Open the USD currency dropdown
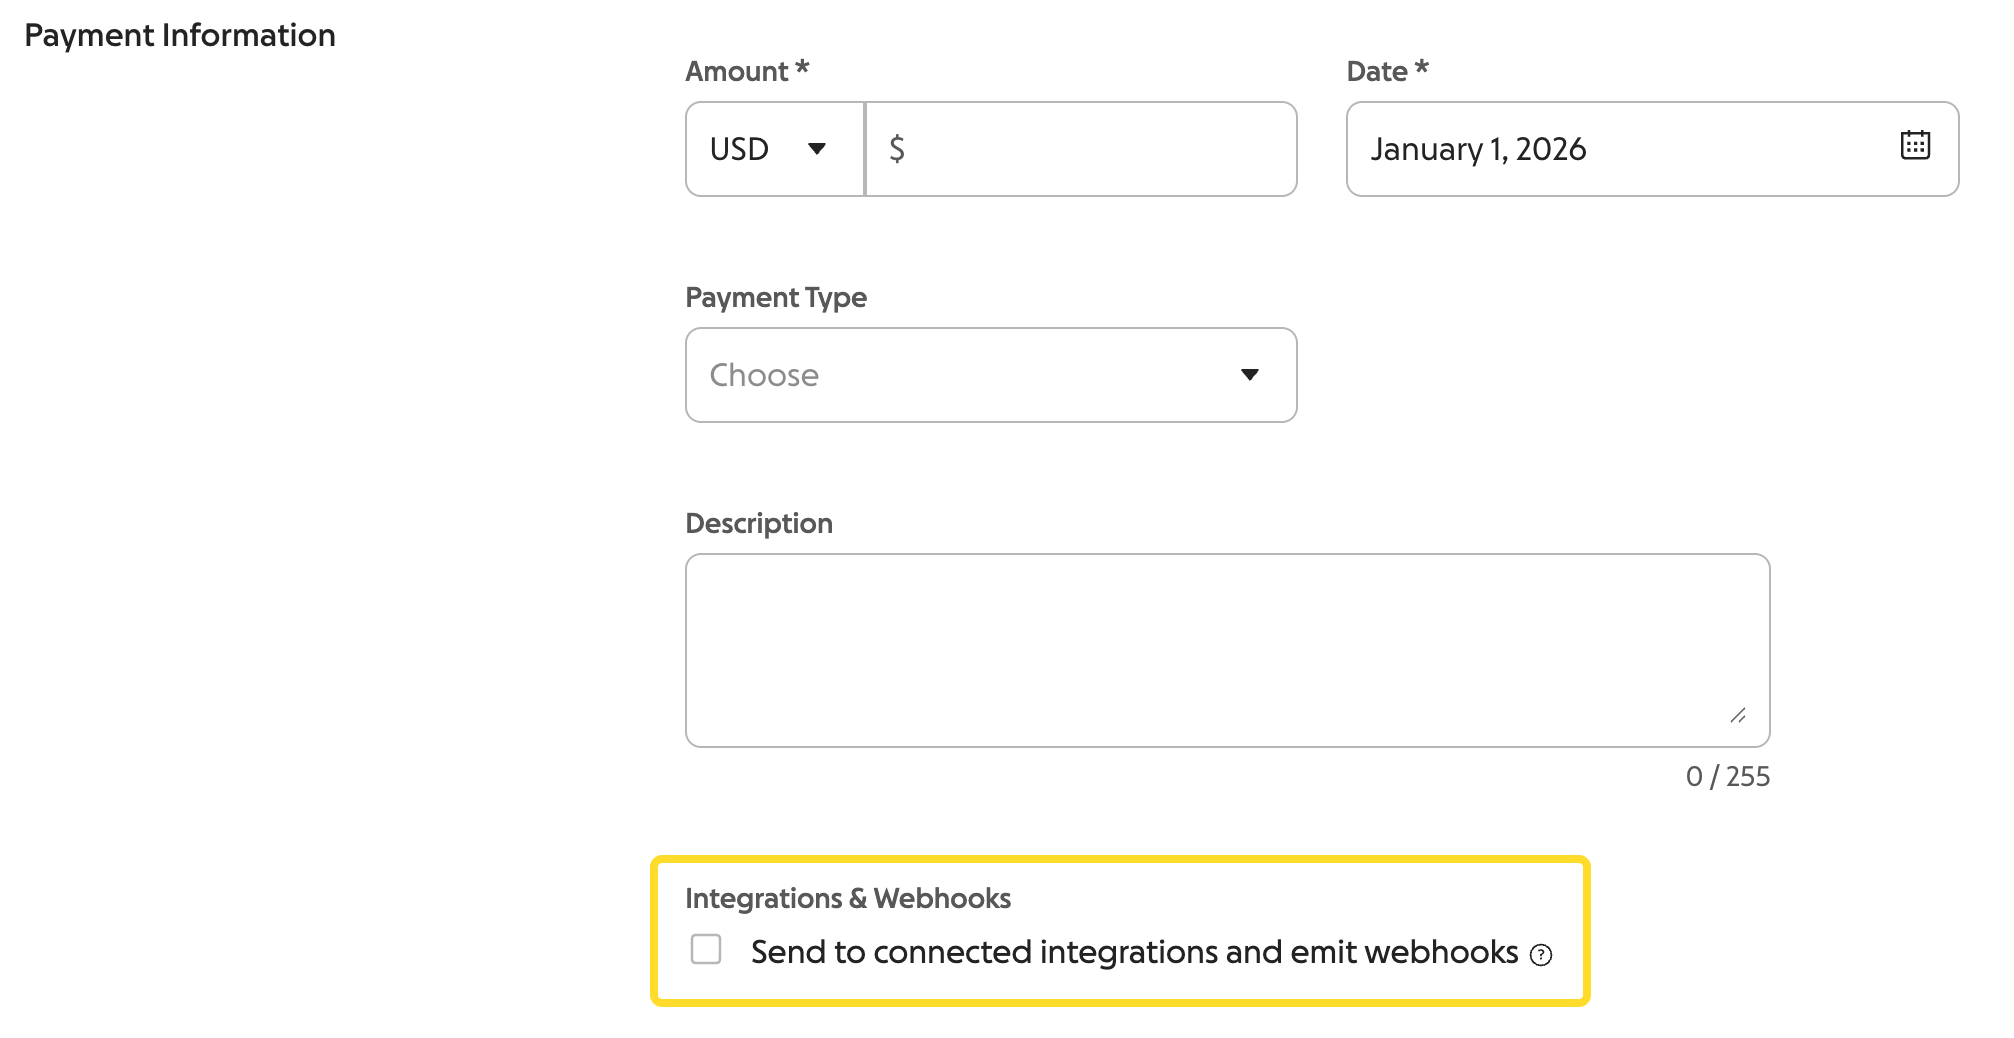2014x1038 pixels. coord(775,149)
